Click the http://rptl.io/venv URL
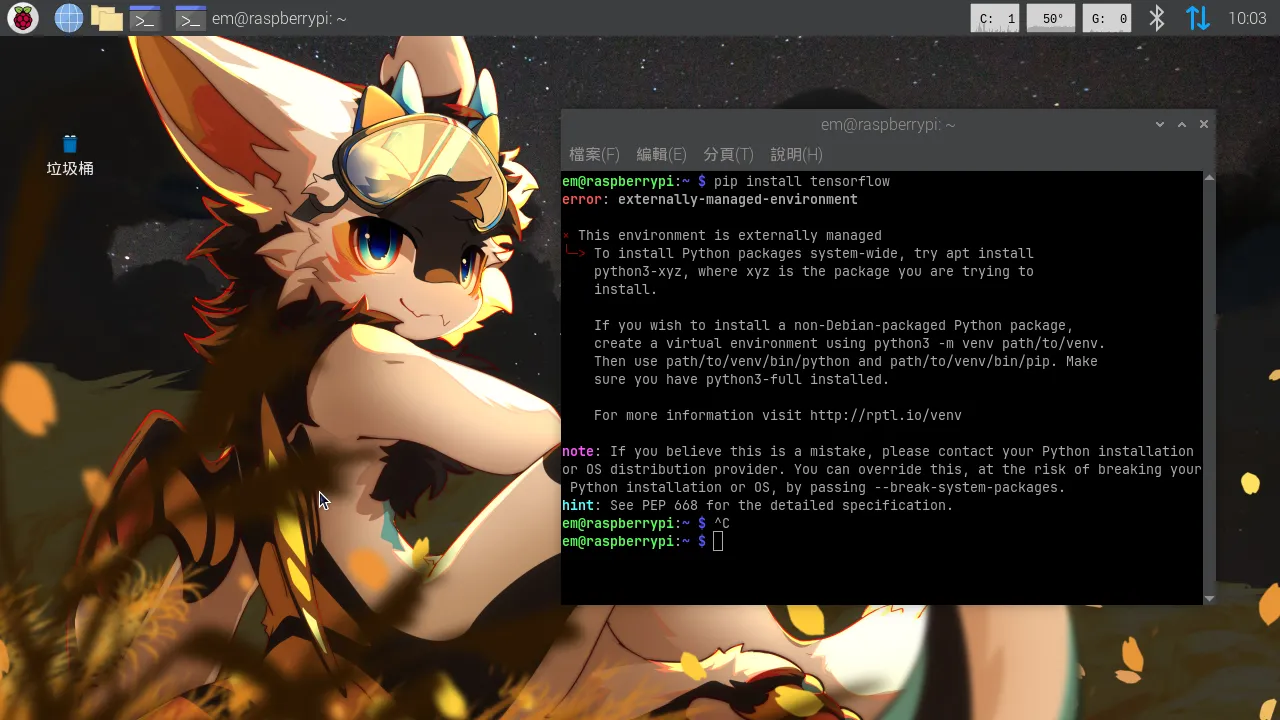 point(886,416)
